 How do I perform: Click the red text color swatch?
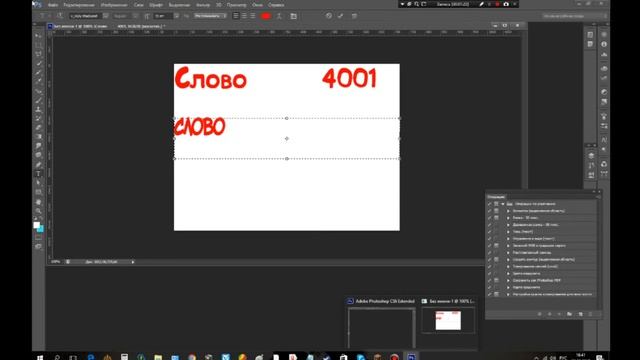pyautogui.click(x=266, y=16)
